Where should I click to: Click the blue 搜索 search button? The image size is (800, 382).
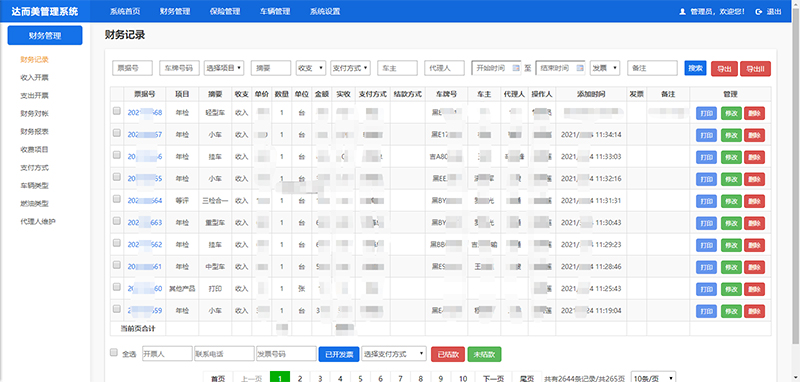click(695, 68)
